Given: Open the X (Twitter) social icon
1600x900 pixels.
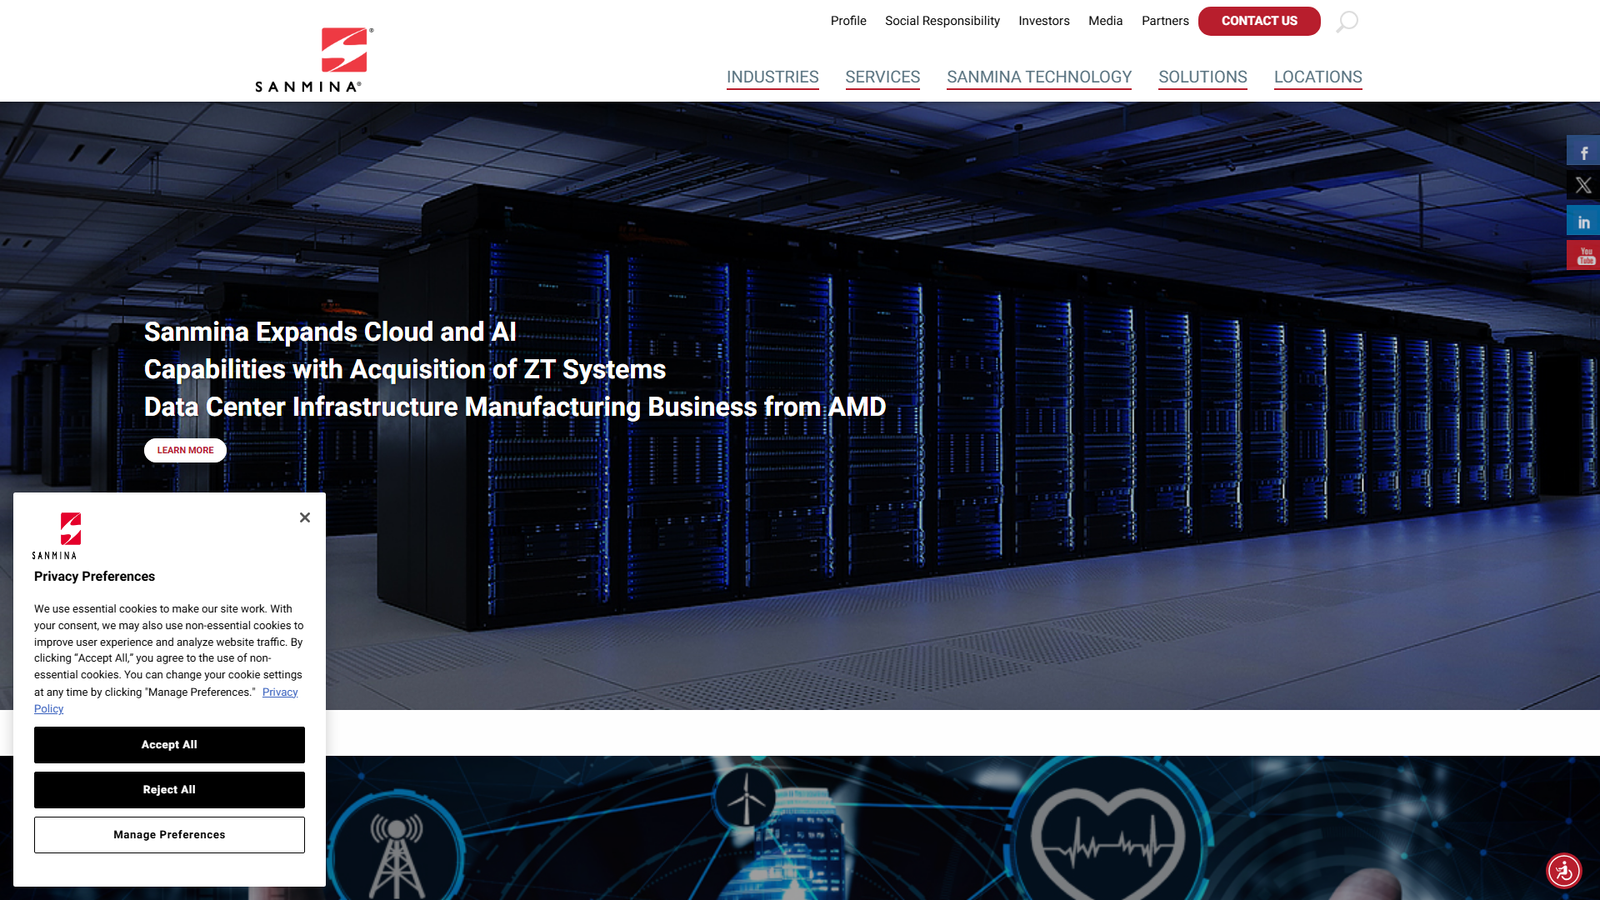Looking at the screenshot, I should (1583, 186).
